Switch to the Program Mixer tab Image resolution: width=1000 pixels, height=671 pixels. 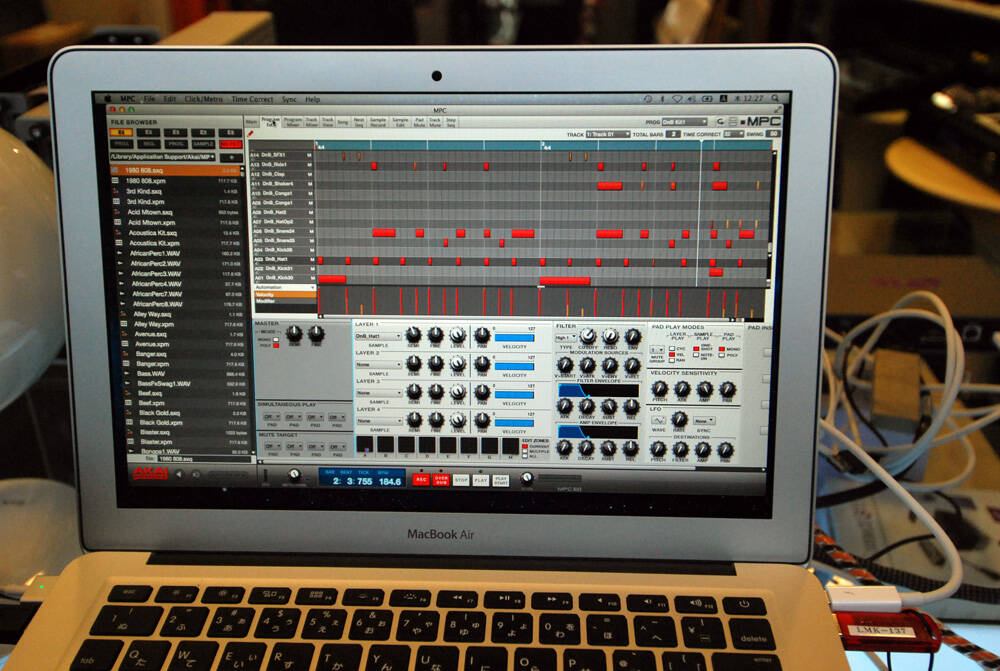click(x=293, y=121)
